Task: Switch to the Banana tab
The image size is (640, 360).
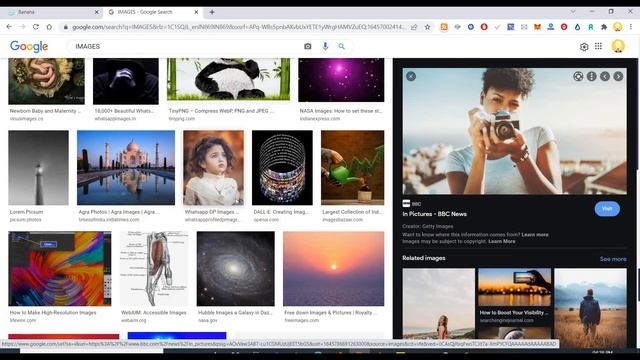Action: tap(51, 12)
